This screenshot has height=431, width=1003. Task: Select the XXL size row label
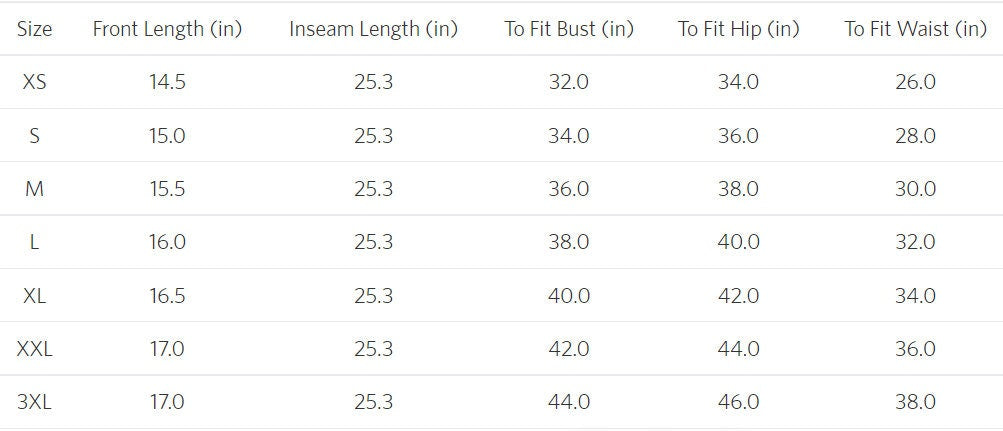point(35,349)
